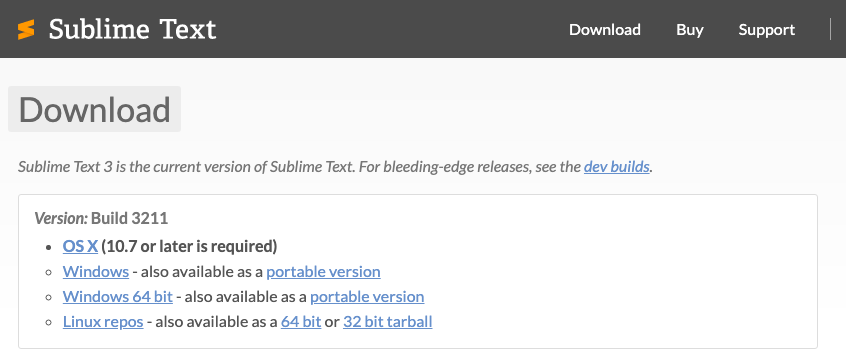
Task: Open portable version link on Windows 64 bit row
Action: 367,297
